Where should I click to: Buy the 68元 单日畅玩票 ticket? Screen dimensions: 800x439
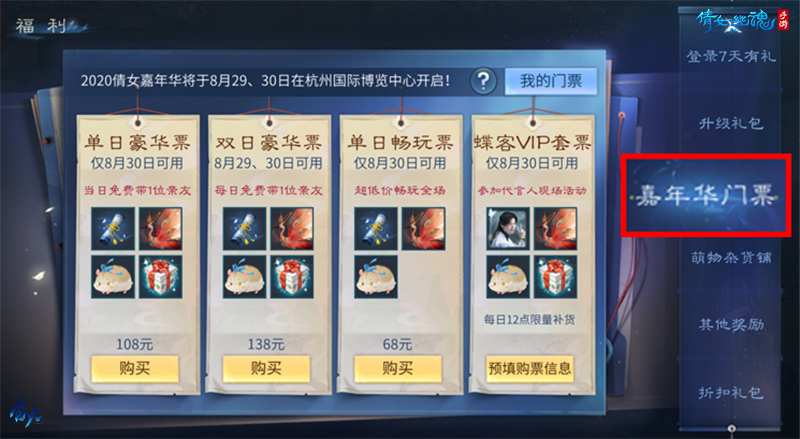397,369
